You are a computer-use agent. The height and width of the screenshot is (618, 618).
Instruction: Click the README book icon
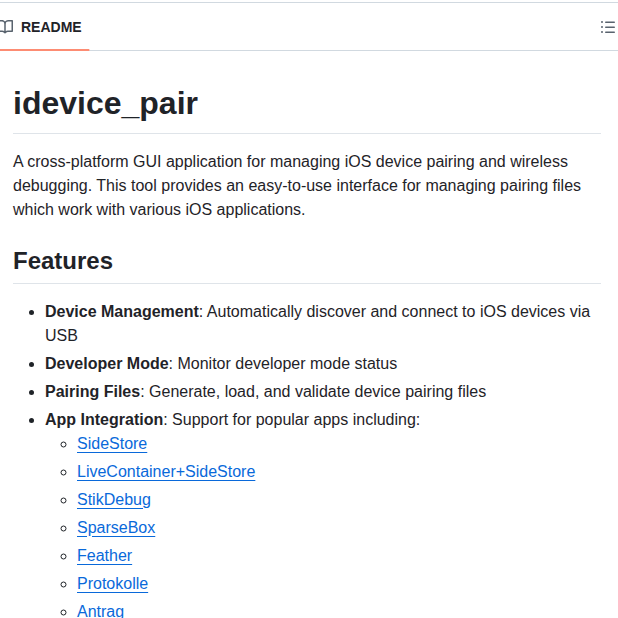point(6,27)
